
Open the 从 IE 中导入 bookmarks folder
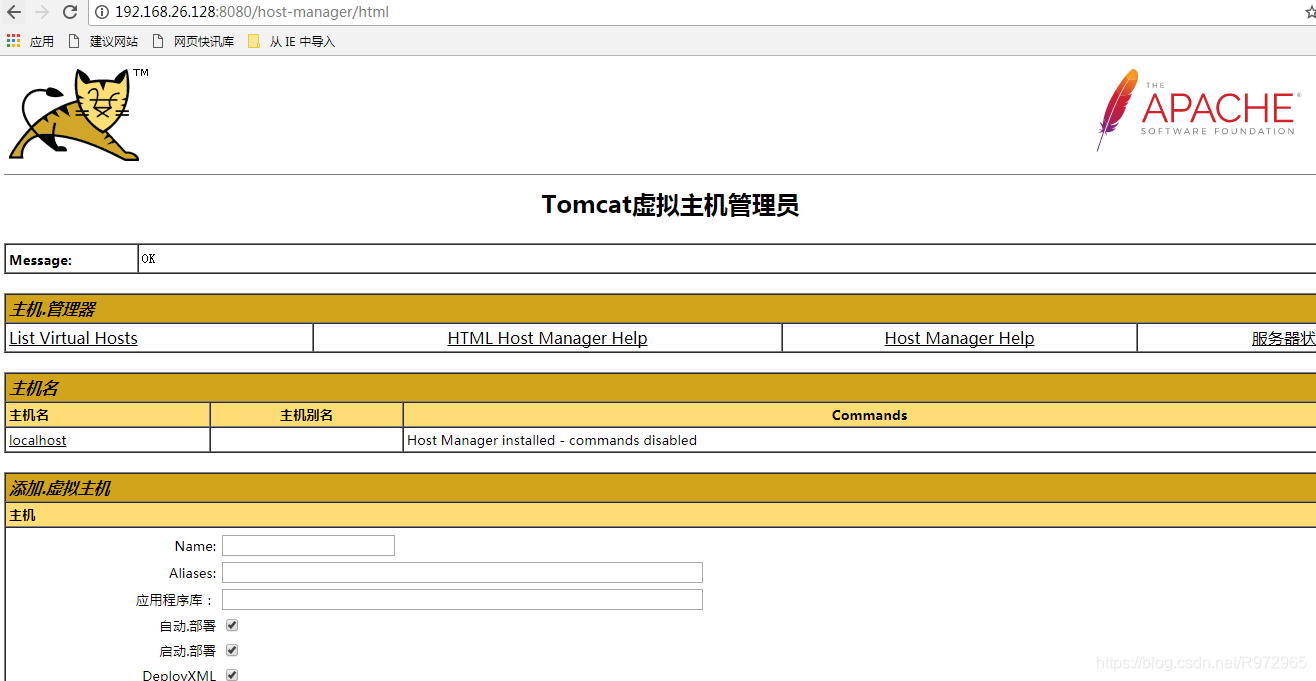[292, 41]
